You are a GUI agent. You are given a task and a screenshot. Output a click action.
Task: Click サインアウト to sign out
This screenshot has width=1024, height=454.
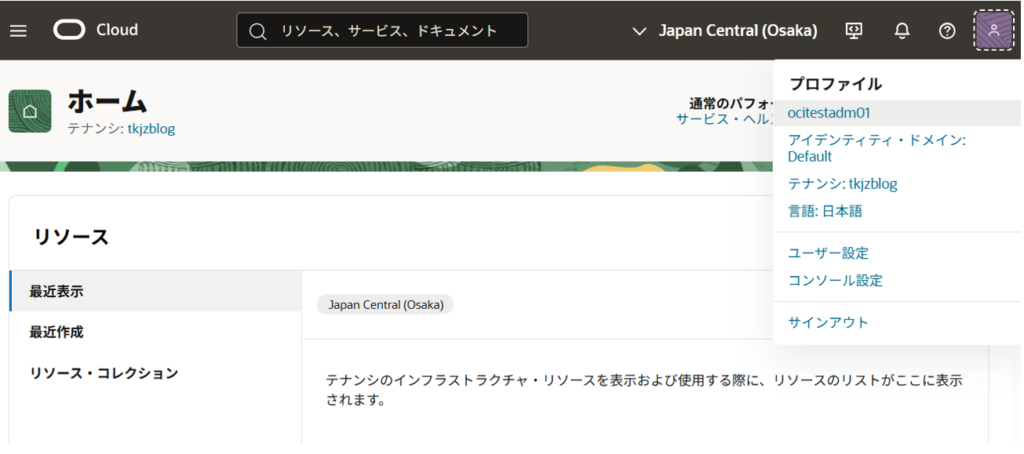pyautogui.click(x=828, y=322)
